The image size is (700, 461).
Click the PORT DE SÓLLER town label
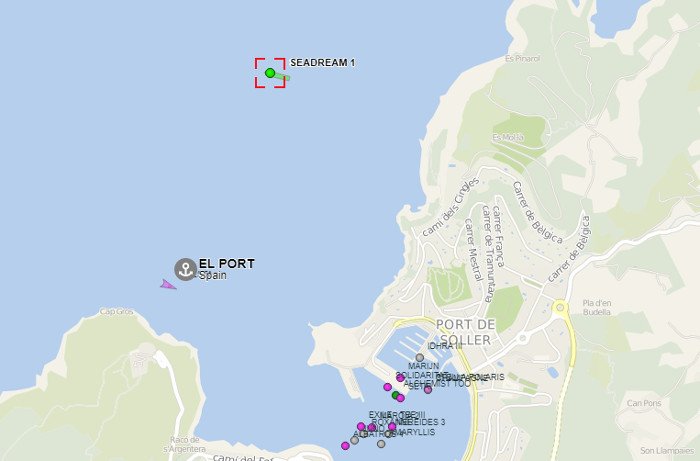click(465, 332)
